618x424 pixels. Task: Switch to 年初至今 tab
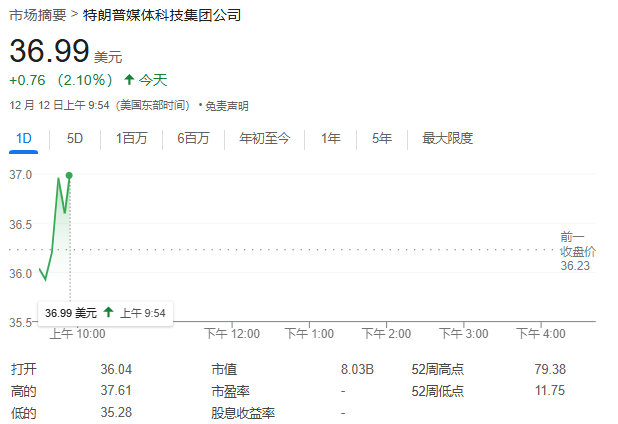point(265,139)
